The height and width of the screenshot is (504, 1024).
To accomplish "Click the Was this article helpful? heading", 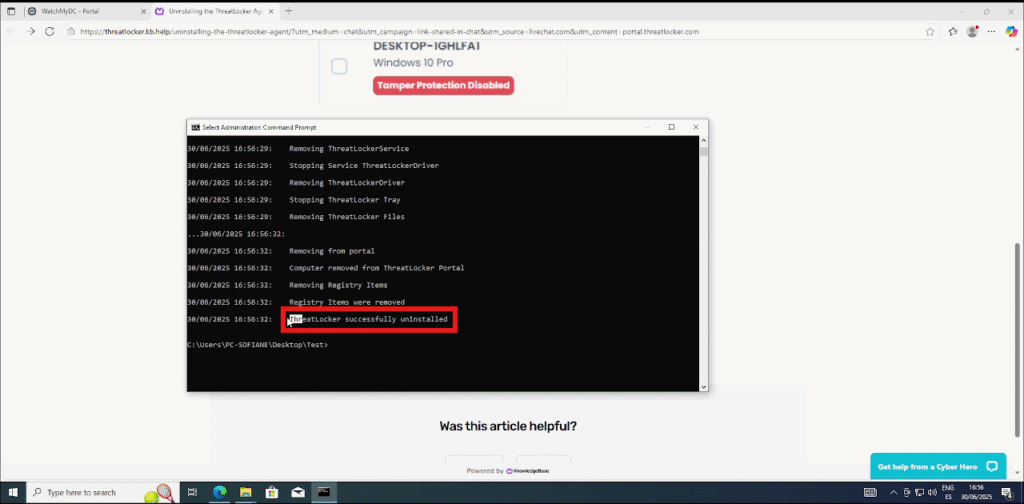I will click(x=508, y=426).
